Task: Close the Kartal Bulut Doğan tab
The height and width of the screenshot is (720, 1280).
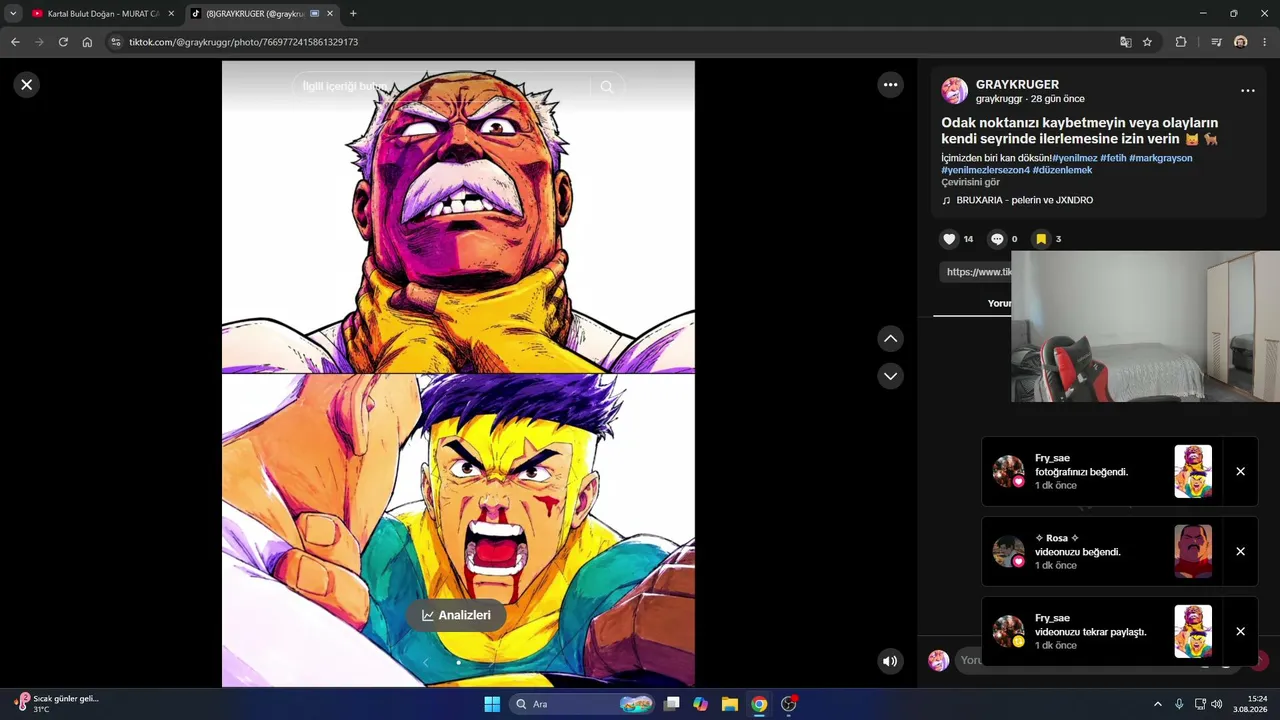Action: (171, 14)
